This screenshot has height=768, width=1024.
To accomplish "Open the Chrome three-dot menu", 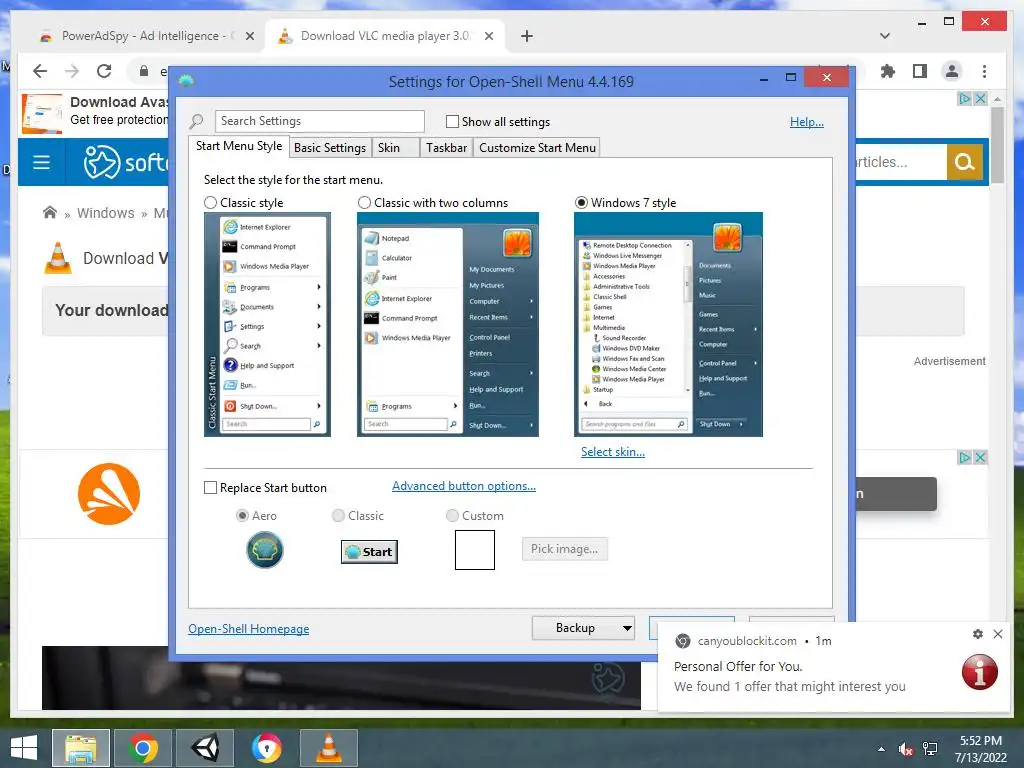I will click(x=984, y=71).
